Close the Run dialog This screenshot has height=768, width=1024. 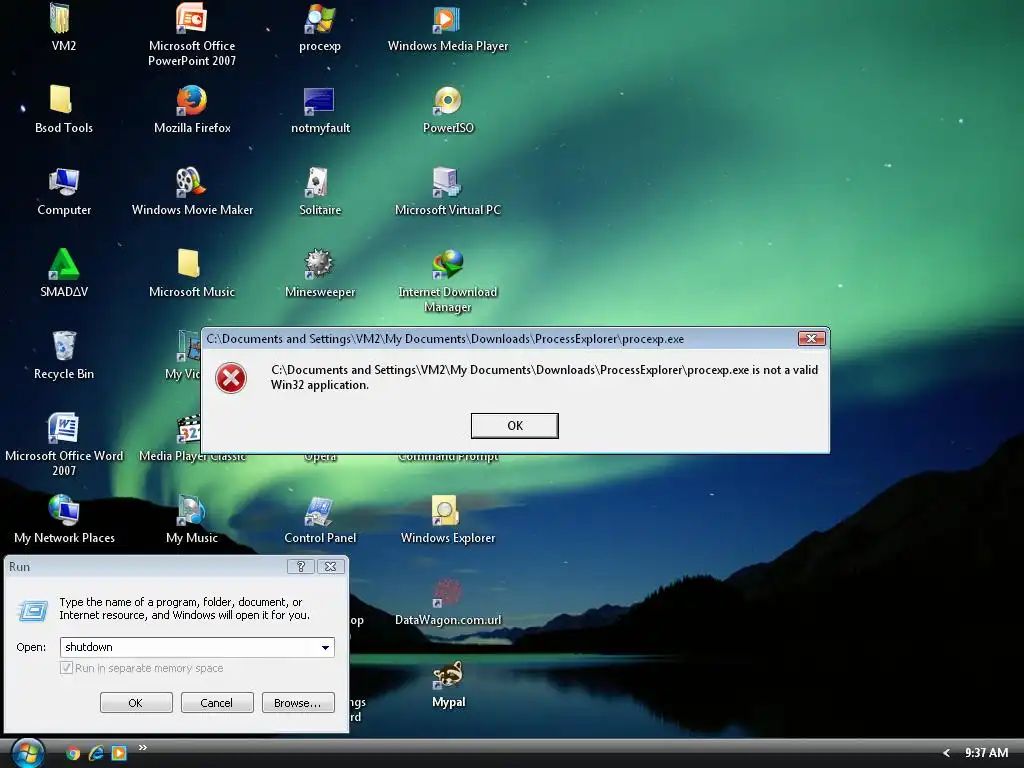[x=330, y=566]
